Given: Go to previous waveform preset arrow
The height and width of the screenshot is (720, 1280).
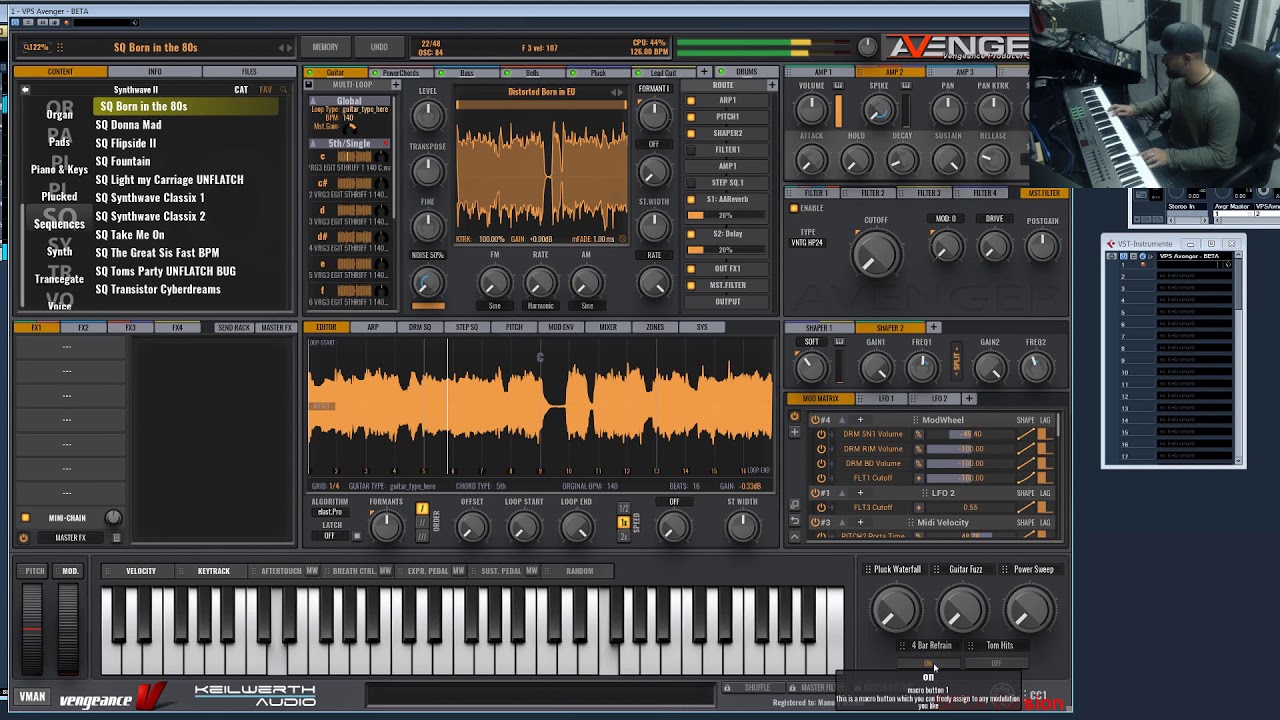Looking at the screenshot, I should 614,93.
